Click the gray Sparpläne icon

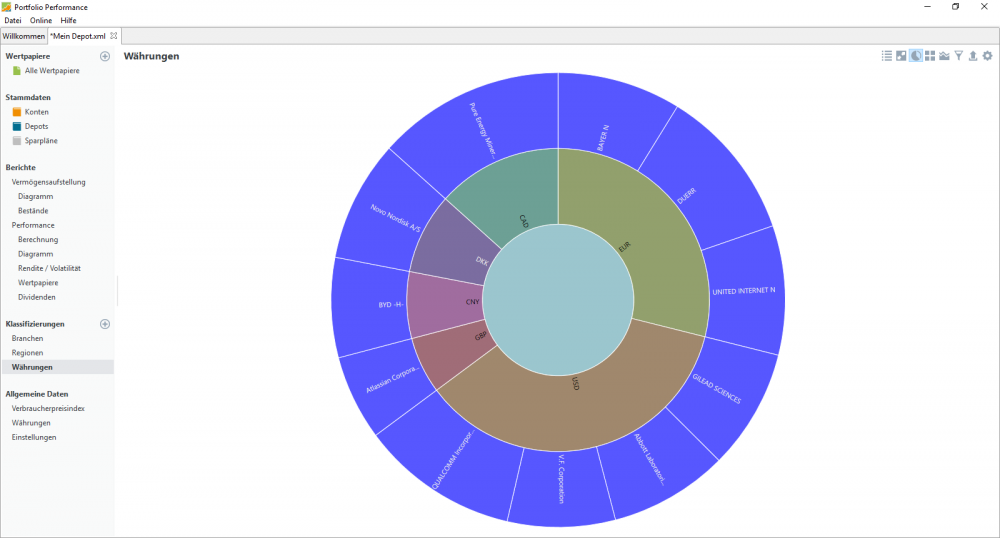coord(17,141)
